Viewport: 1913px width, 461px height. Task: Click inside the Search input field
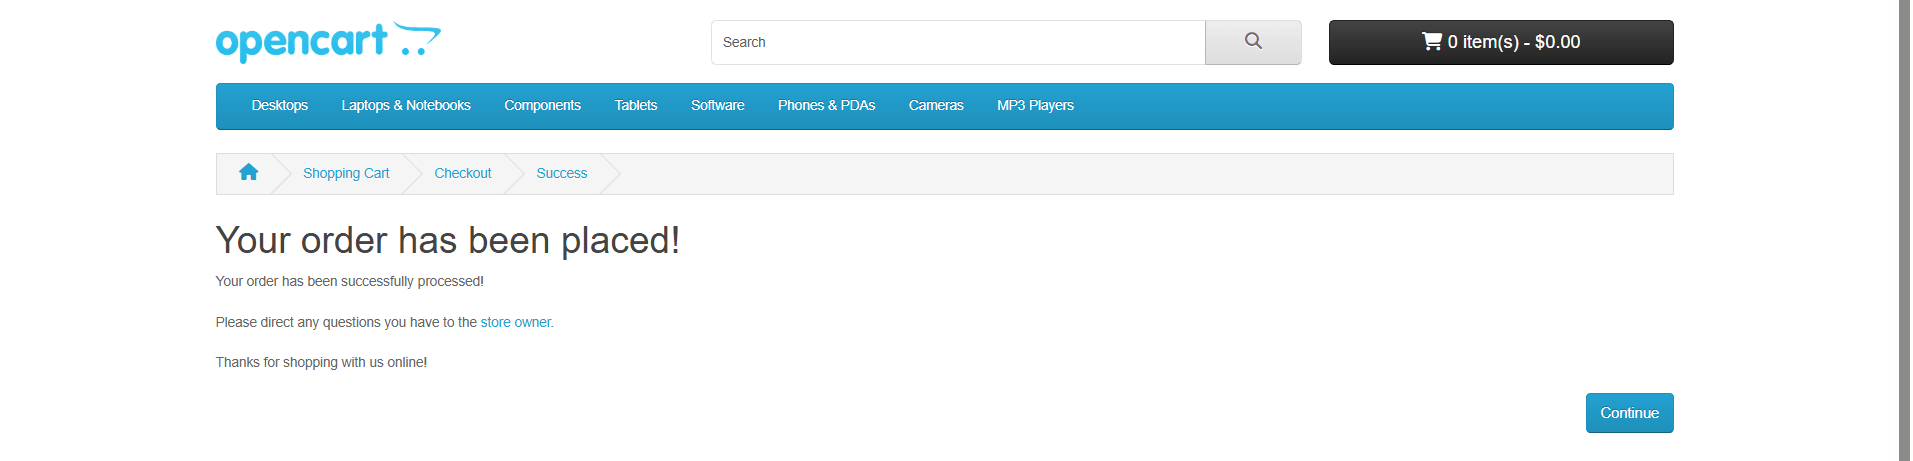pos(958,42)
